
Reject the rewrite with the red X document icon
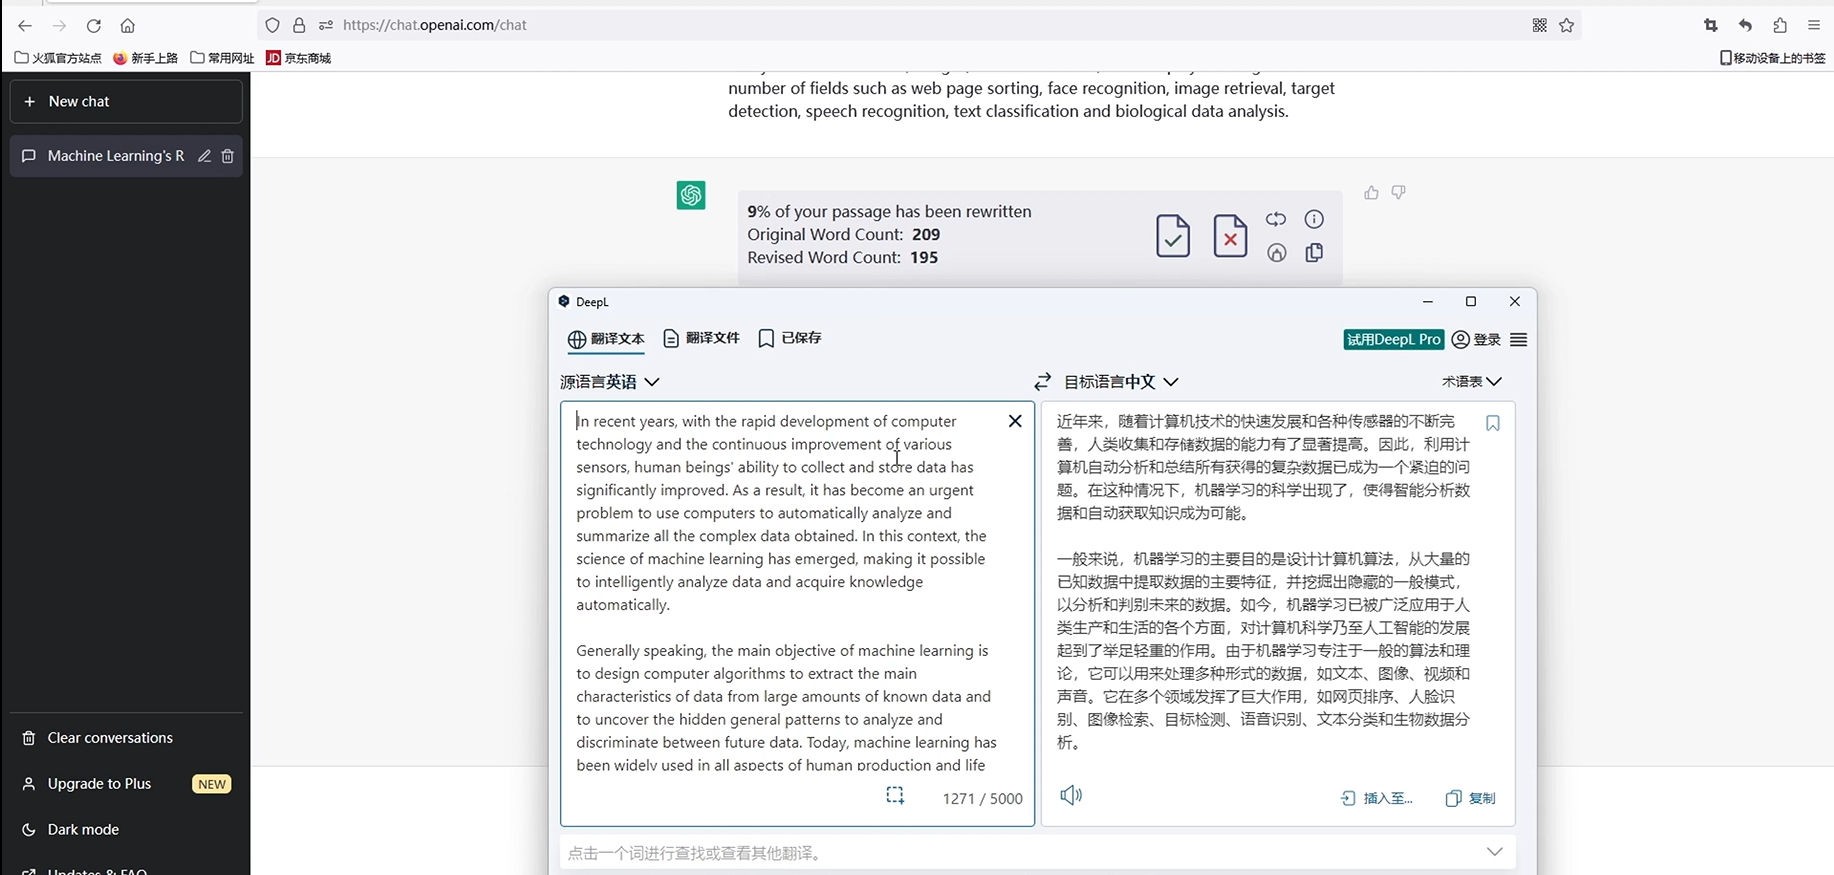1230,236
